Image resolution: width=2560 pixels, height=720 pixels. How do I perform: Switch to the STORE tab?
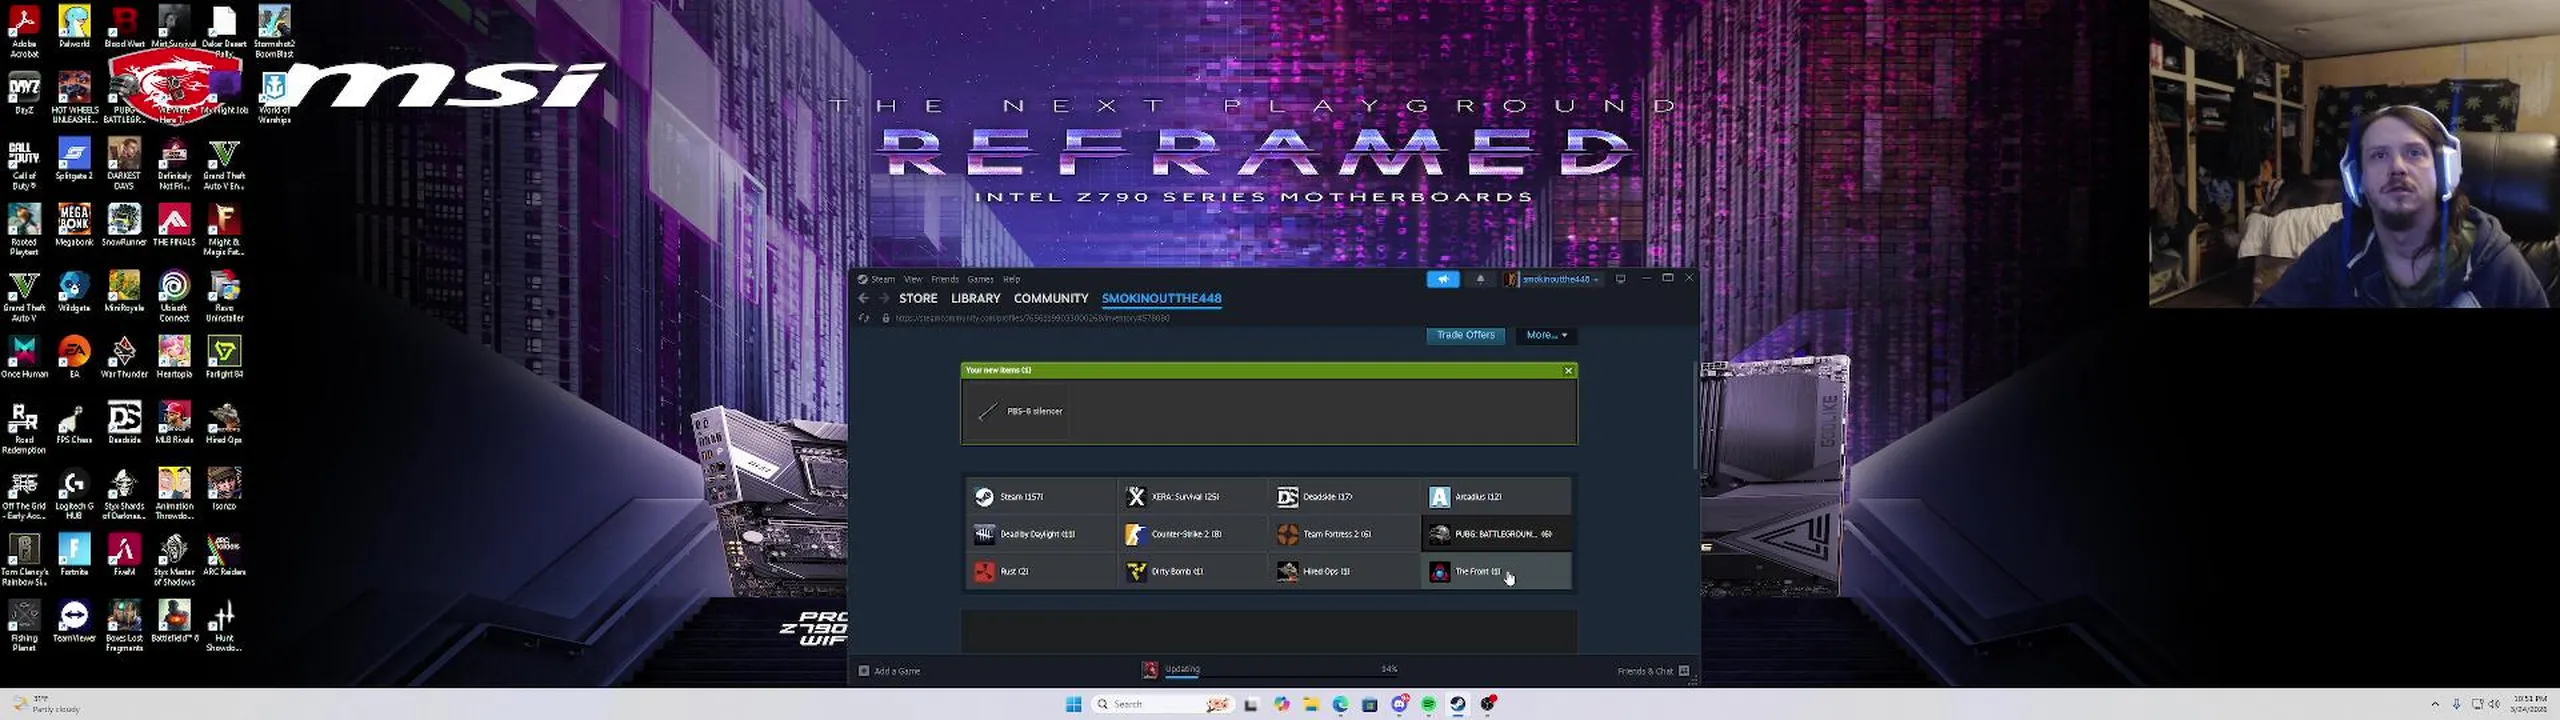[x=918, y=298]
